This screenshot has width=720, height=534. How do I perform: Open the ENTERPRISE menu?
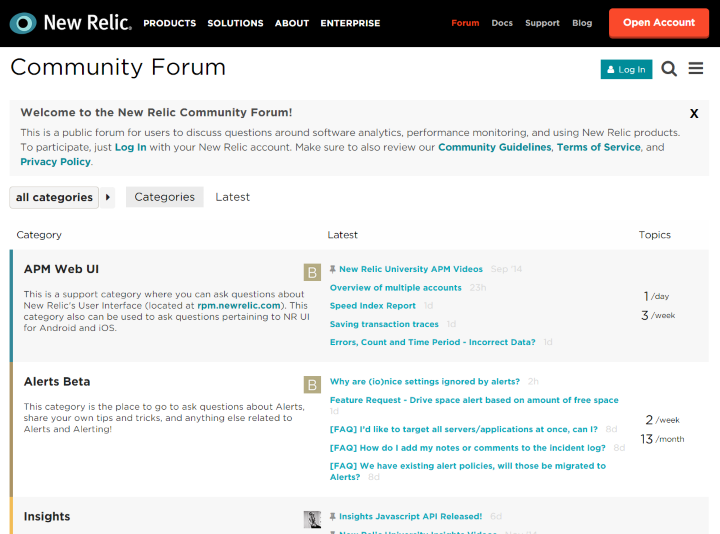350,23
